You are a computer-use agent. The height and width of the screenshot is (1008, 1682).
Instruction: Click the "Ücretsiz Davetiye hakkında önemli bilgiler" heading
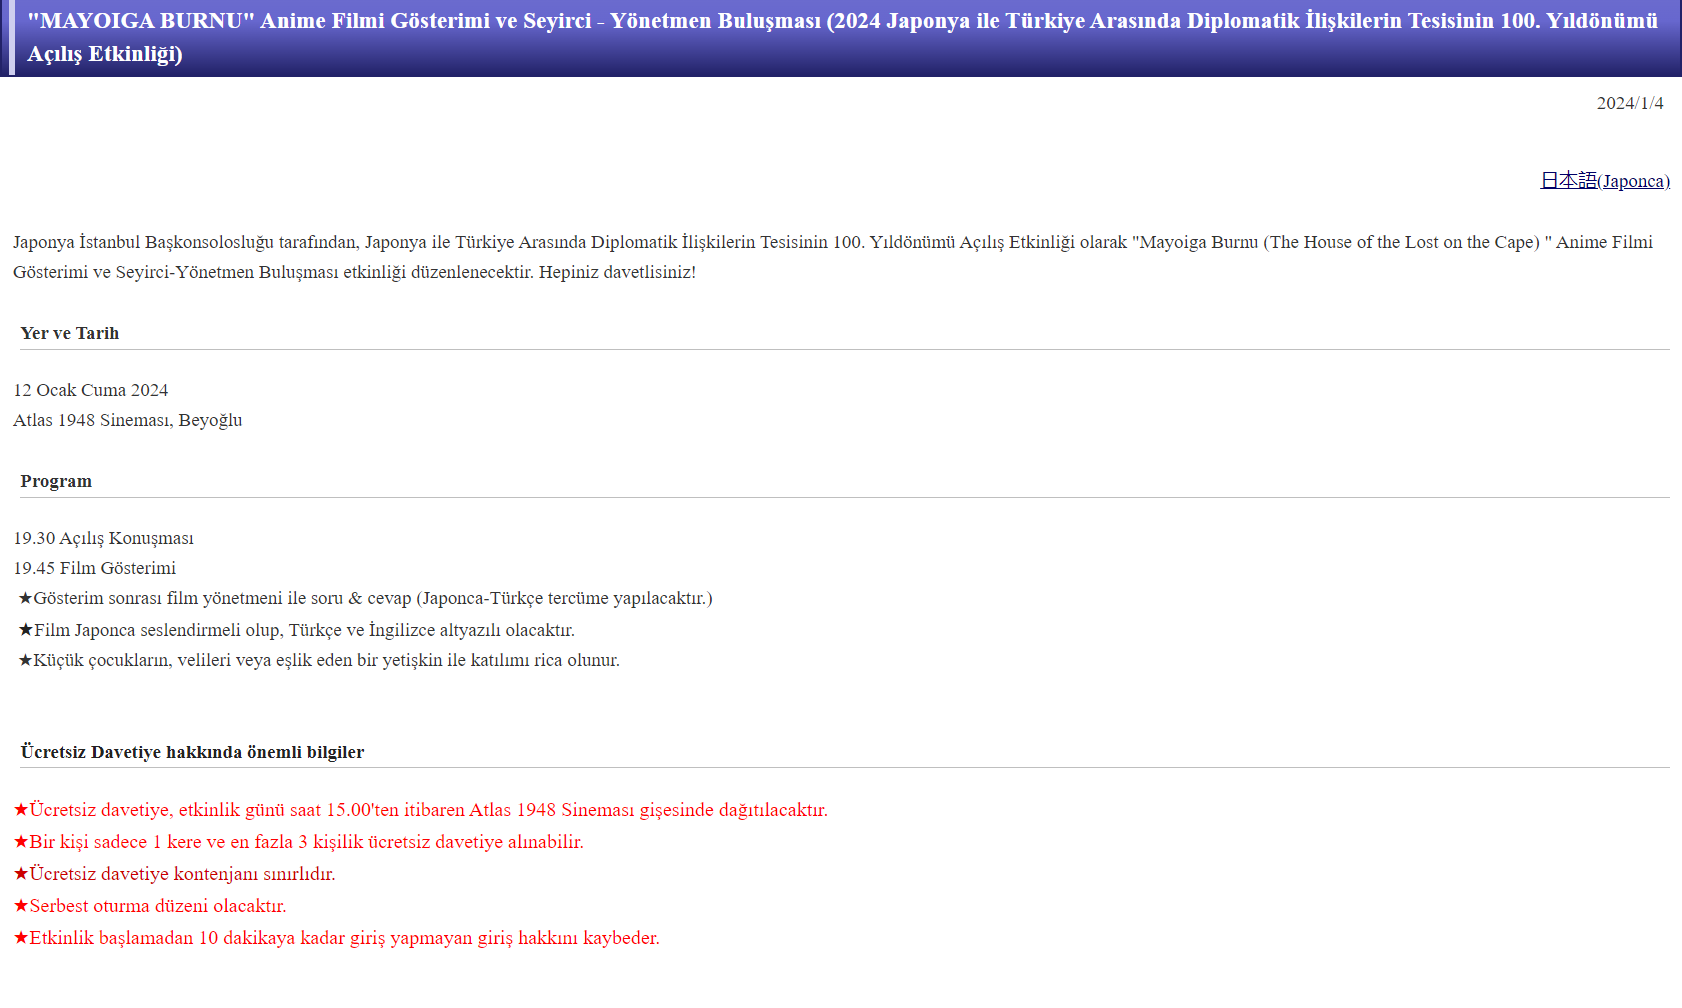tap(192, 752)
